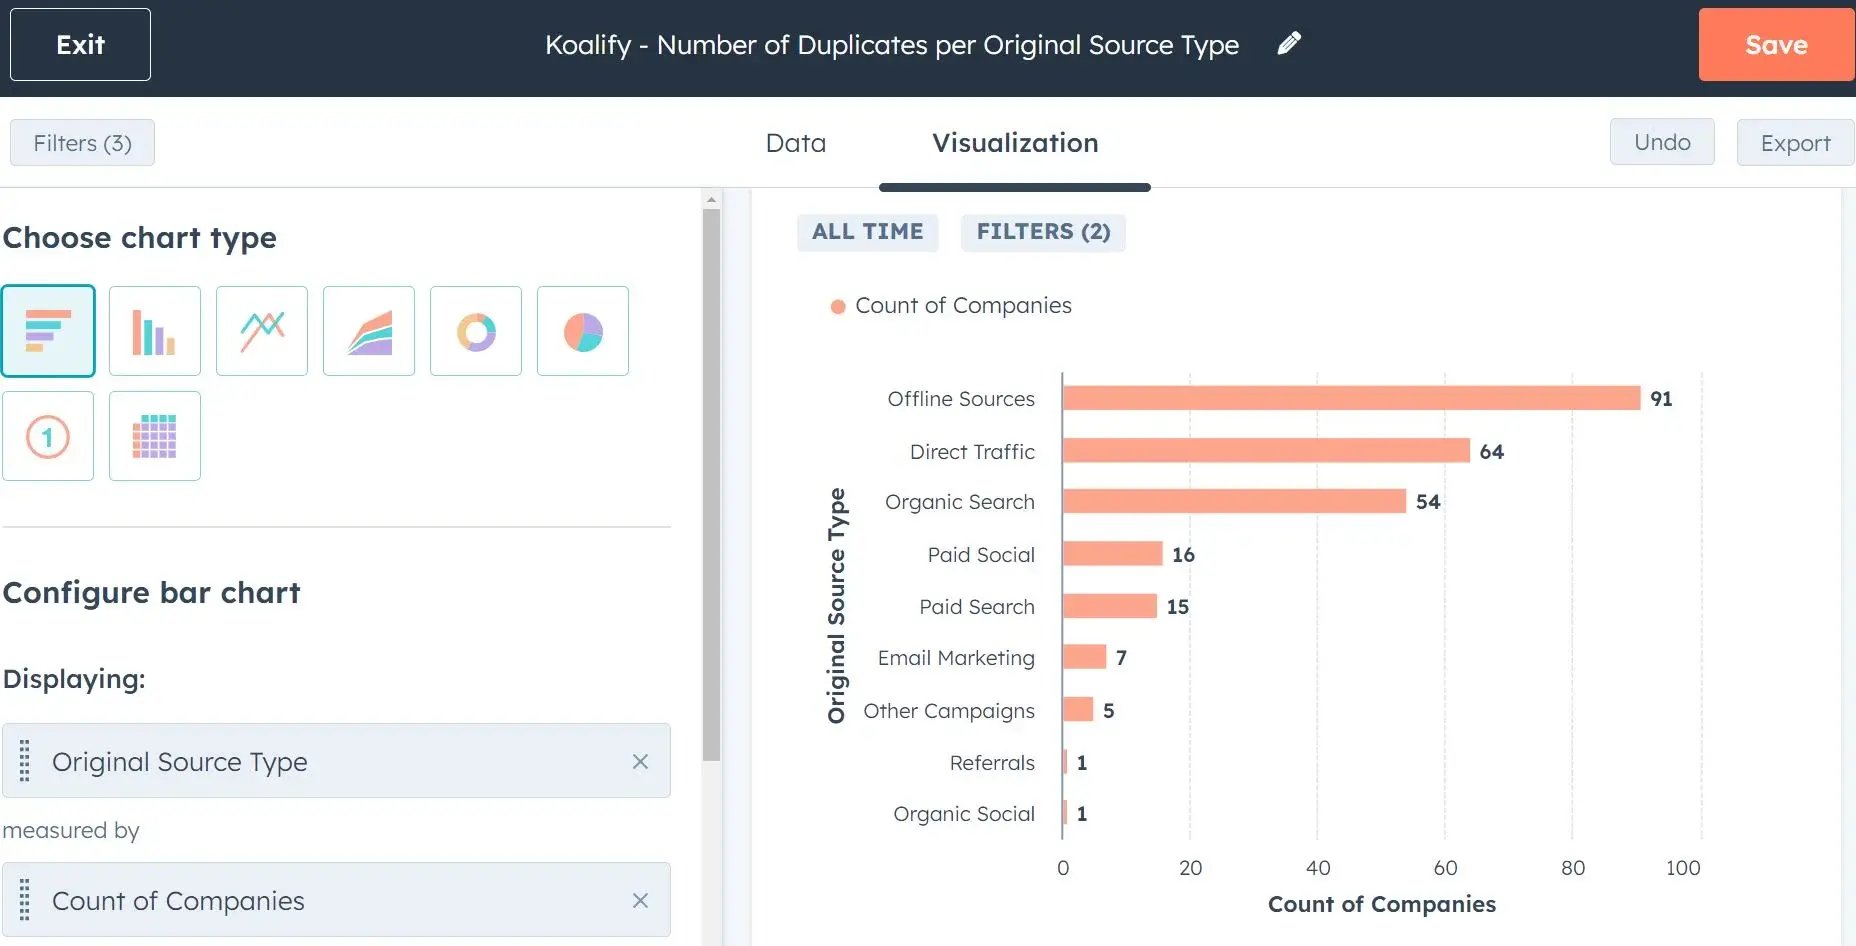Click the pencil icon to rename the report

click(1289, 42)
